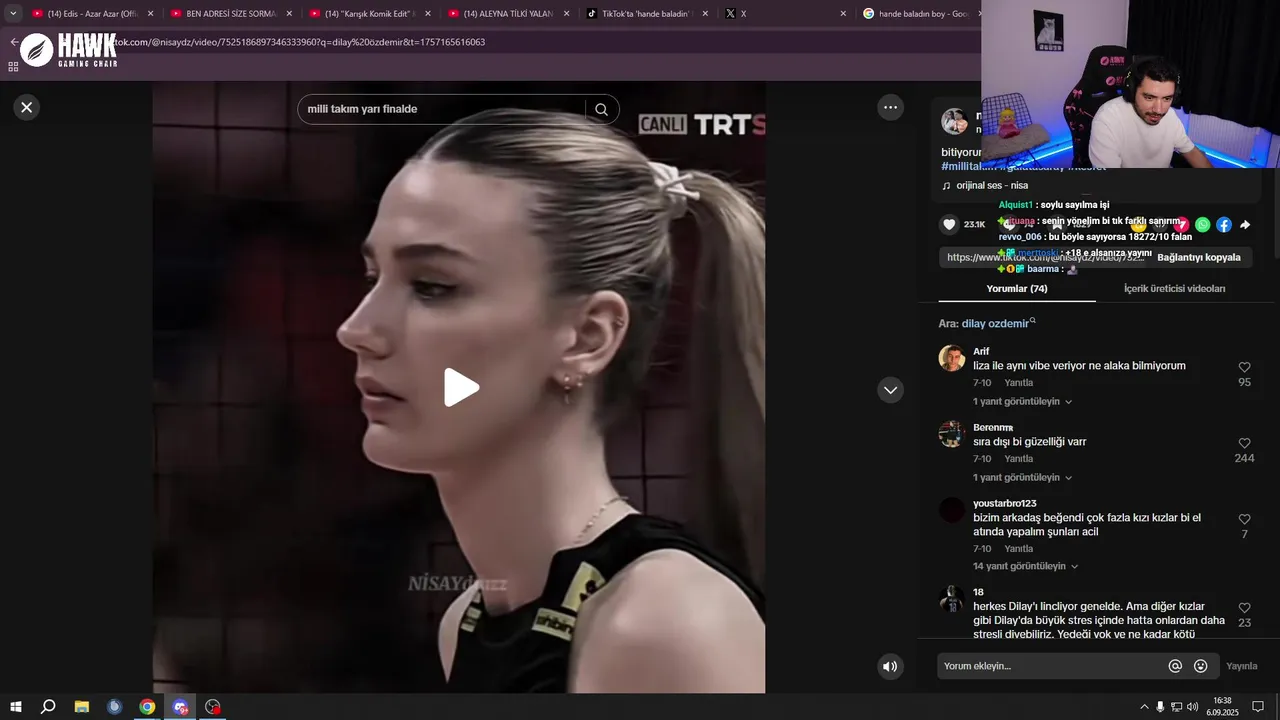
Task: Open volume control in system tray
Action: pos(1192,707)
